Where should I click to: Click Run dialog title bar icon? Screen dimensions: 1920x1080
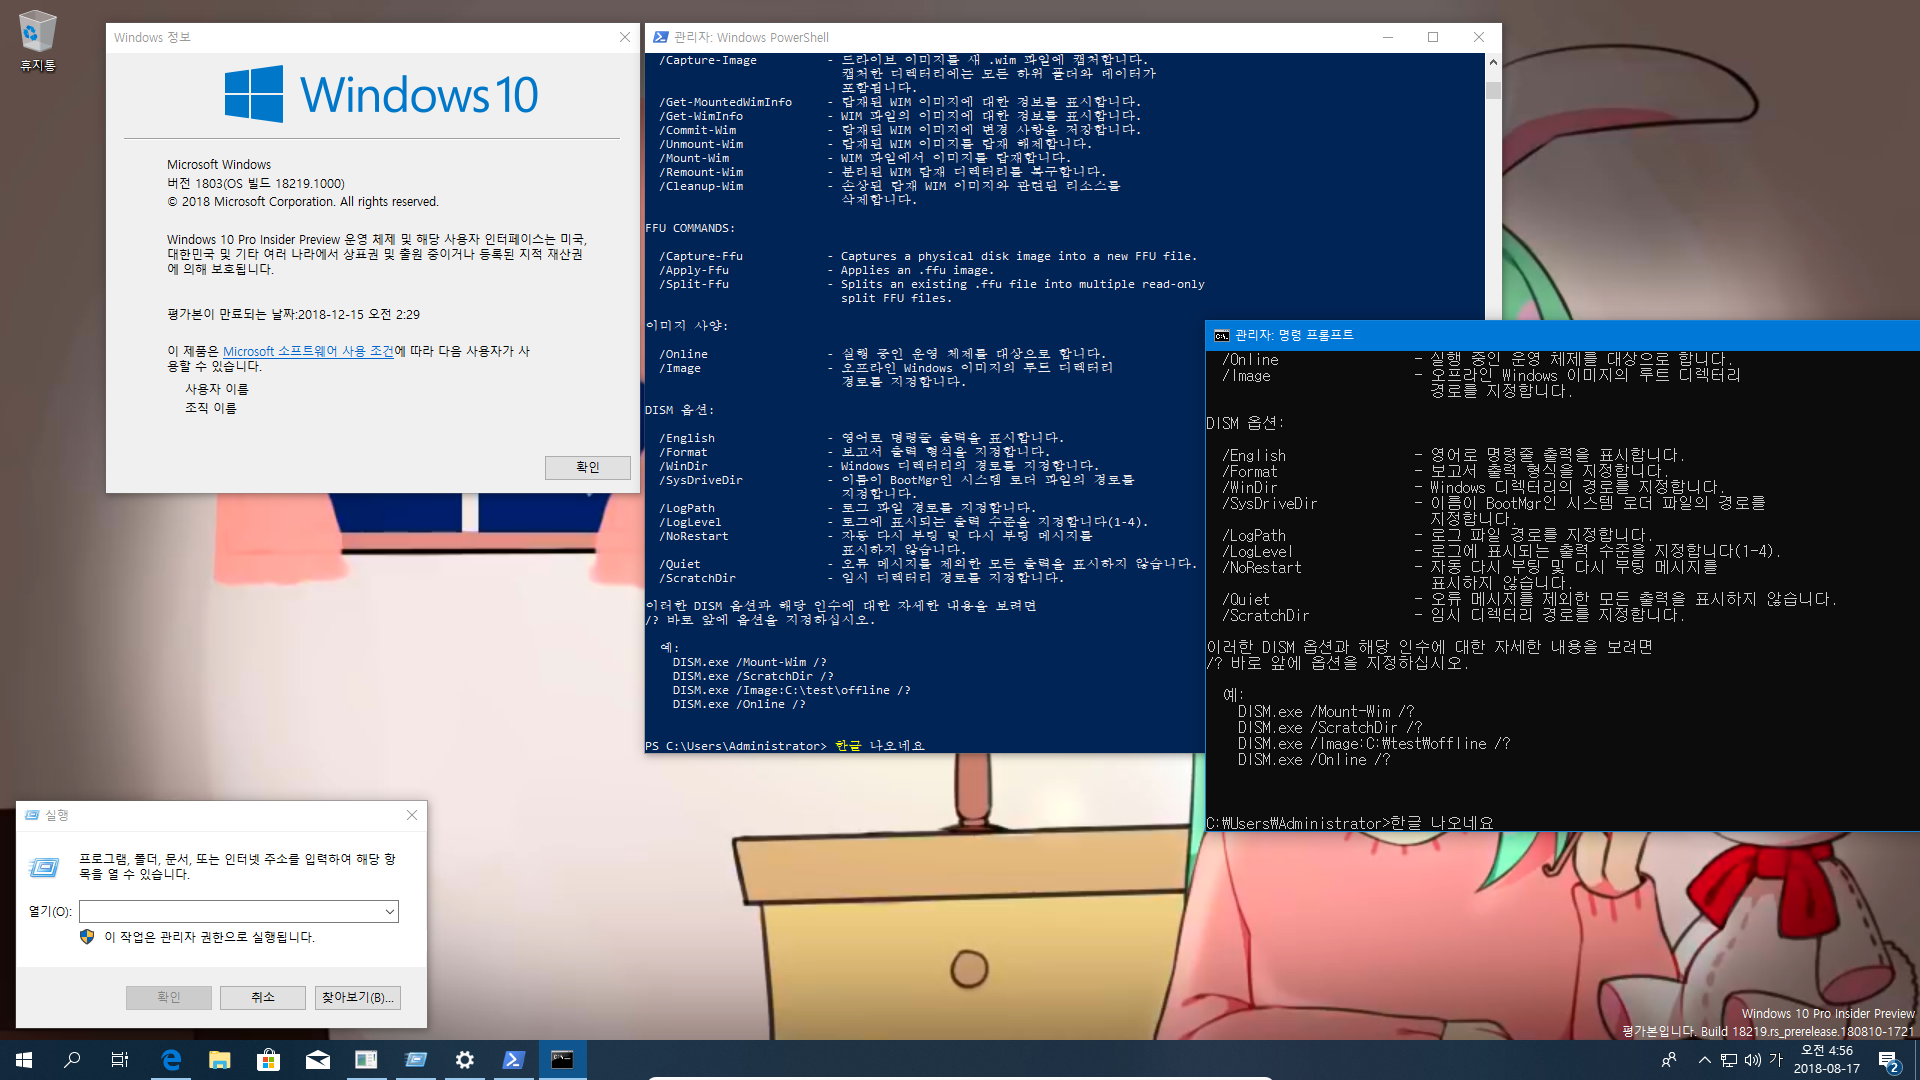click(x=33, y=815)
